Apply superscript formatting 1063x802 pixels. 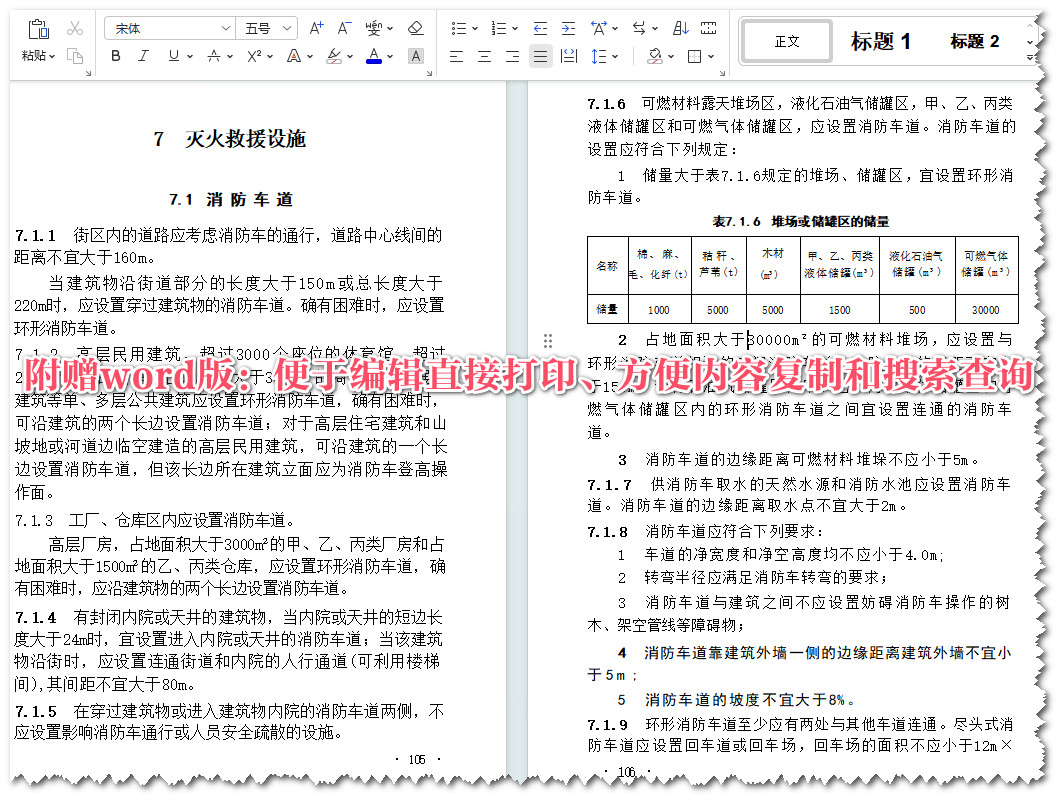251,55
